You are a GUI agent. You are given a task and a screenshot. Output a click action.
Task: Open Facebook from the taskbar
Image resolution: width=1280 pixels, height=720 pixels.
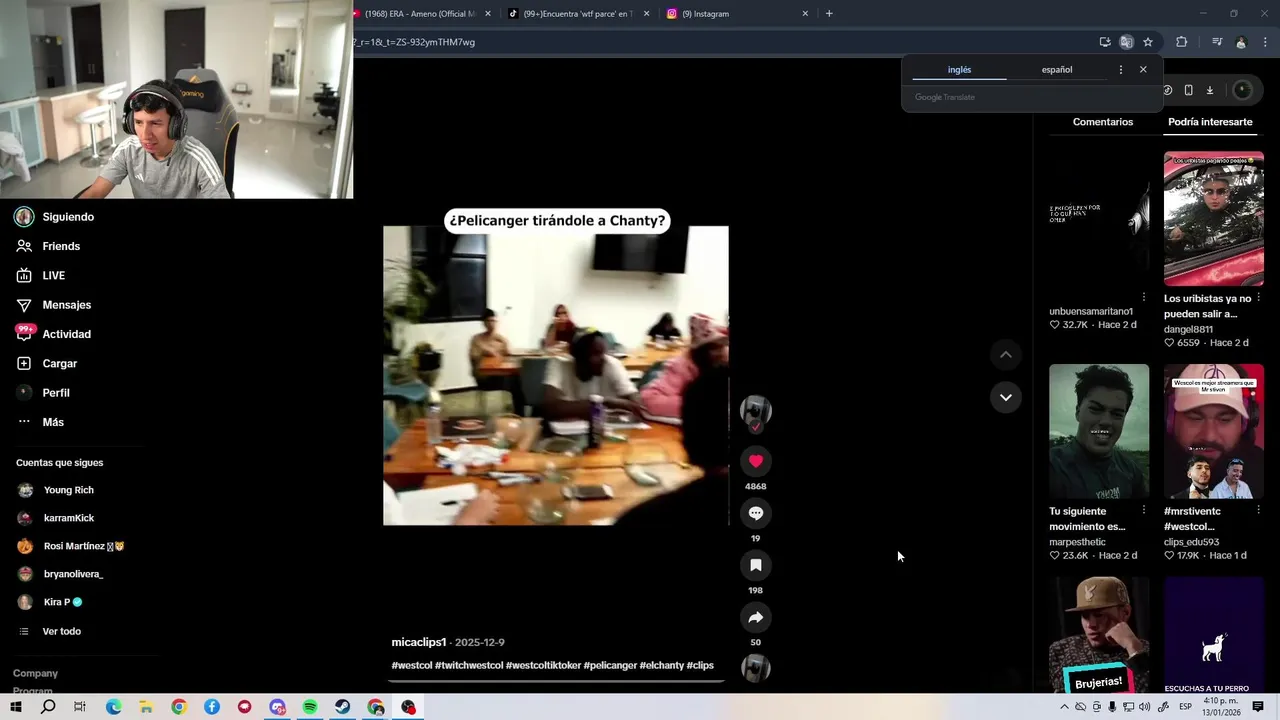click(x=212, y=707)
